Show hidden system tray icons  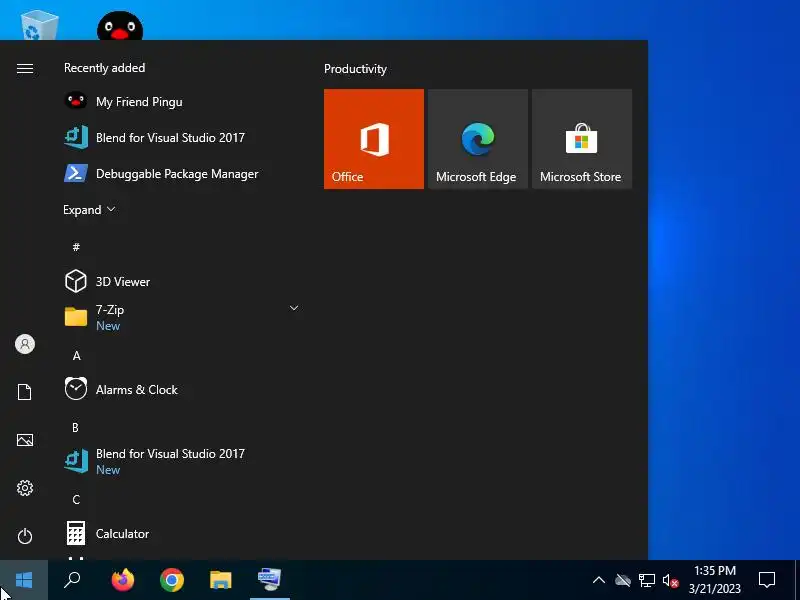pos(599,580)
